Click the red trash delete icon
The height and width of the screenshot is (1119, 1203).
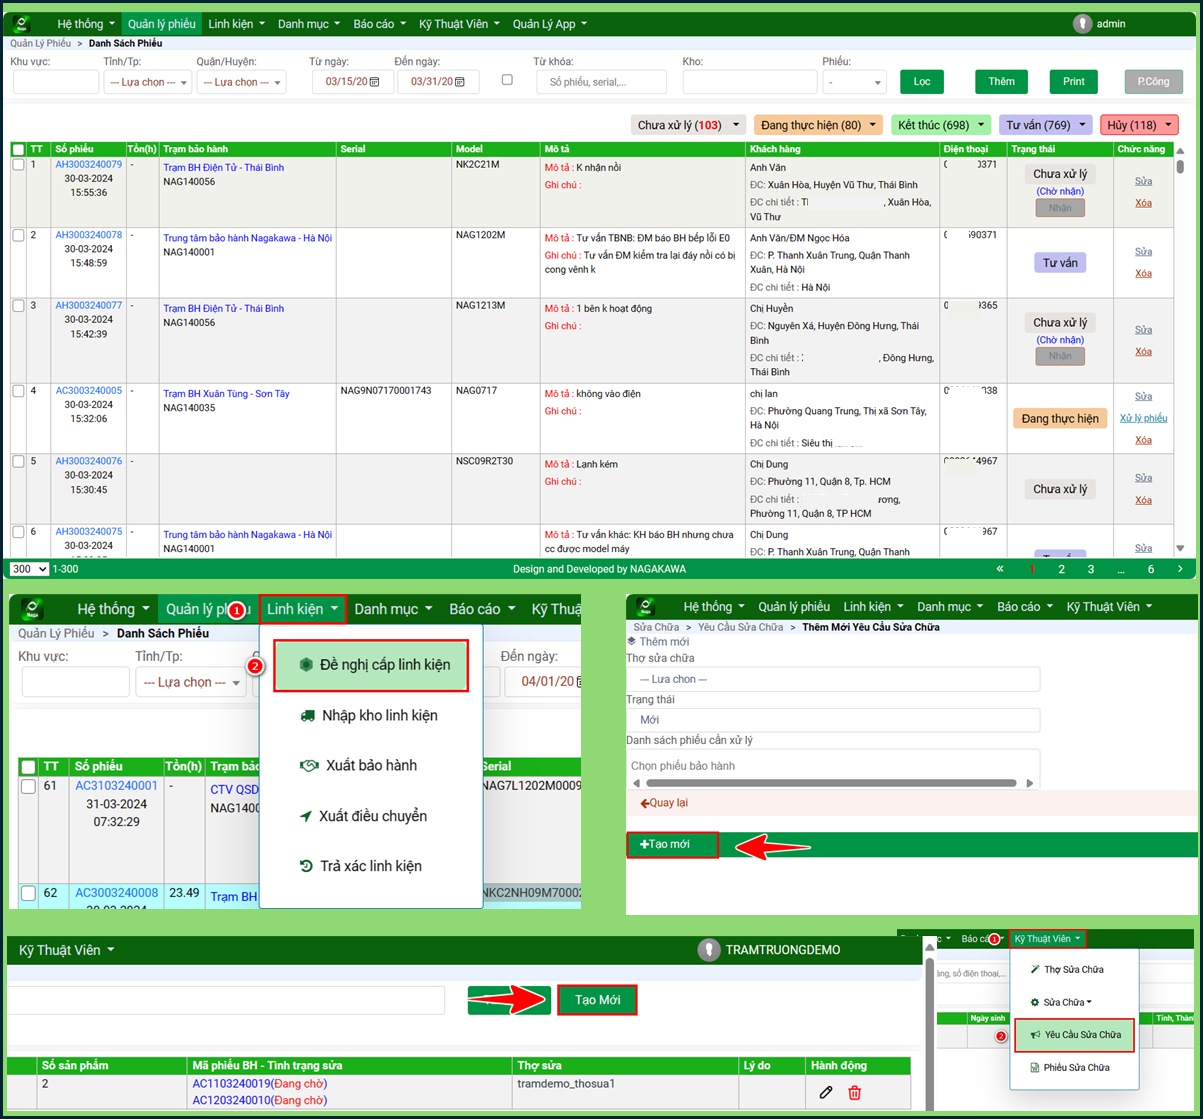[854, 1092]
